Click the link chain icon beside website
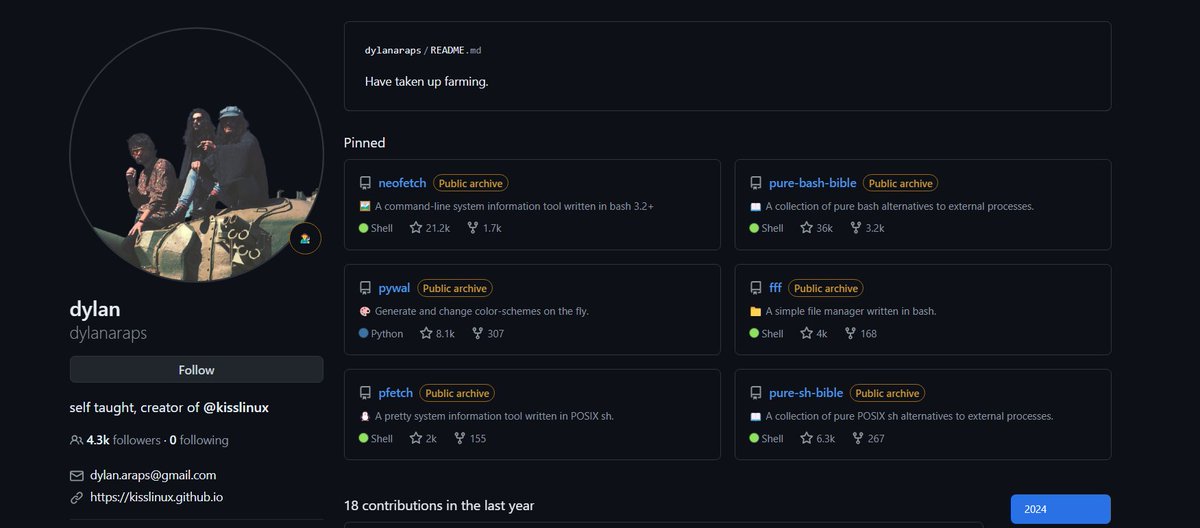Image resolution: width=1200 pixels, height=528 pixels. pos(76,497)
